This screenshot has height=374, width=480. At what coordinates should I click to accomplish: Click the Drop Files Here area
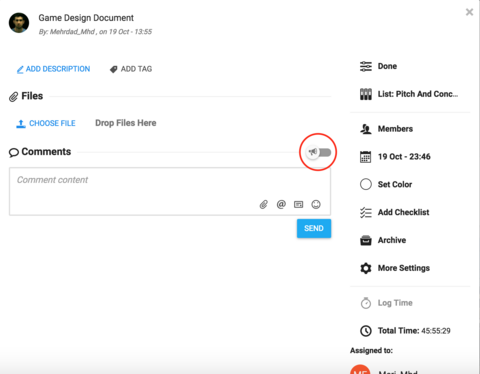(x=126, y=123)
